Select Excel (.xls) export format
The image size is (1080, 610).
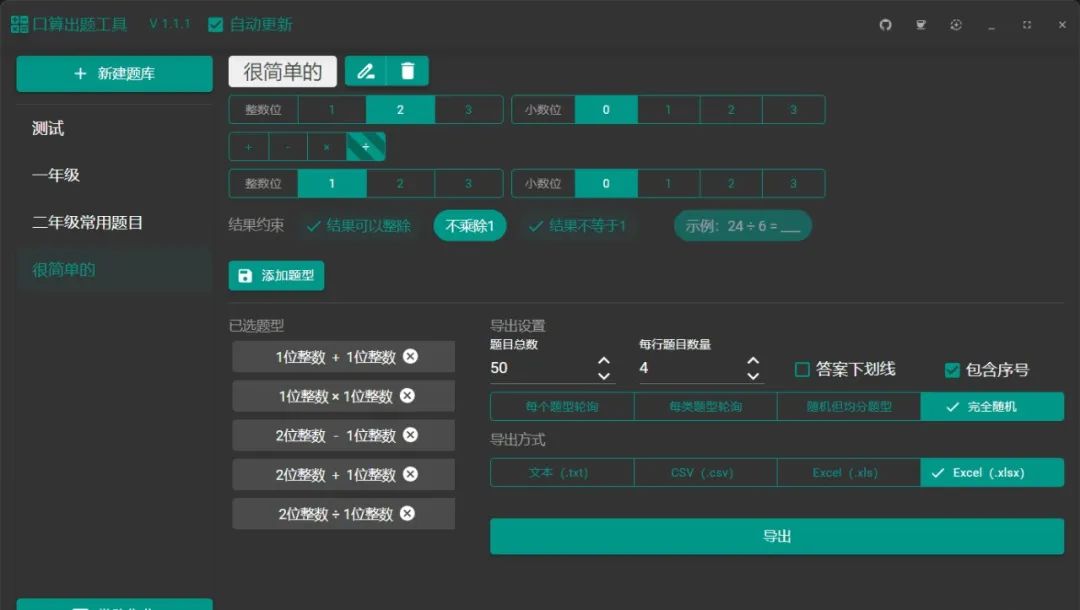[x=849, y=473]
